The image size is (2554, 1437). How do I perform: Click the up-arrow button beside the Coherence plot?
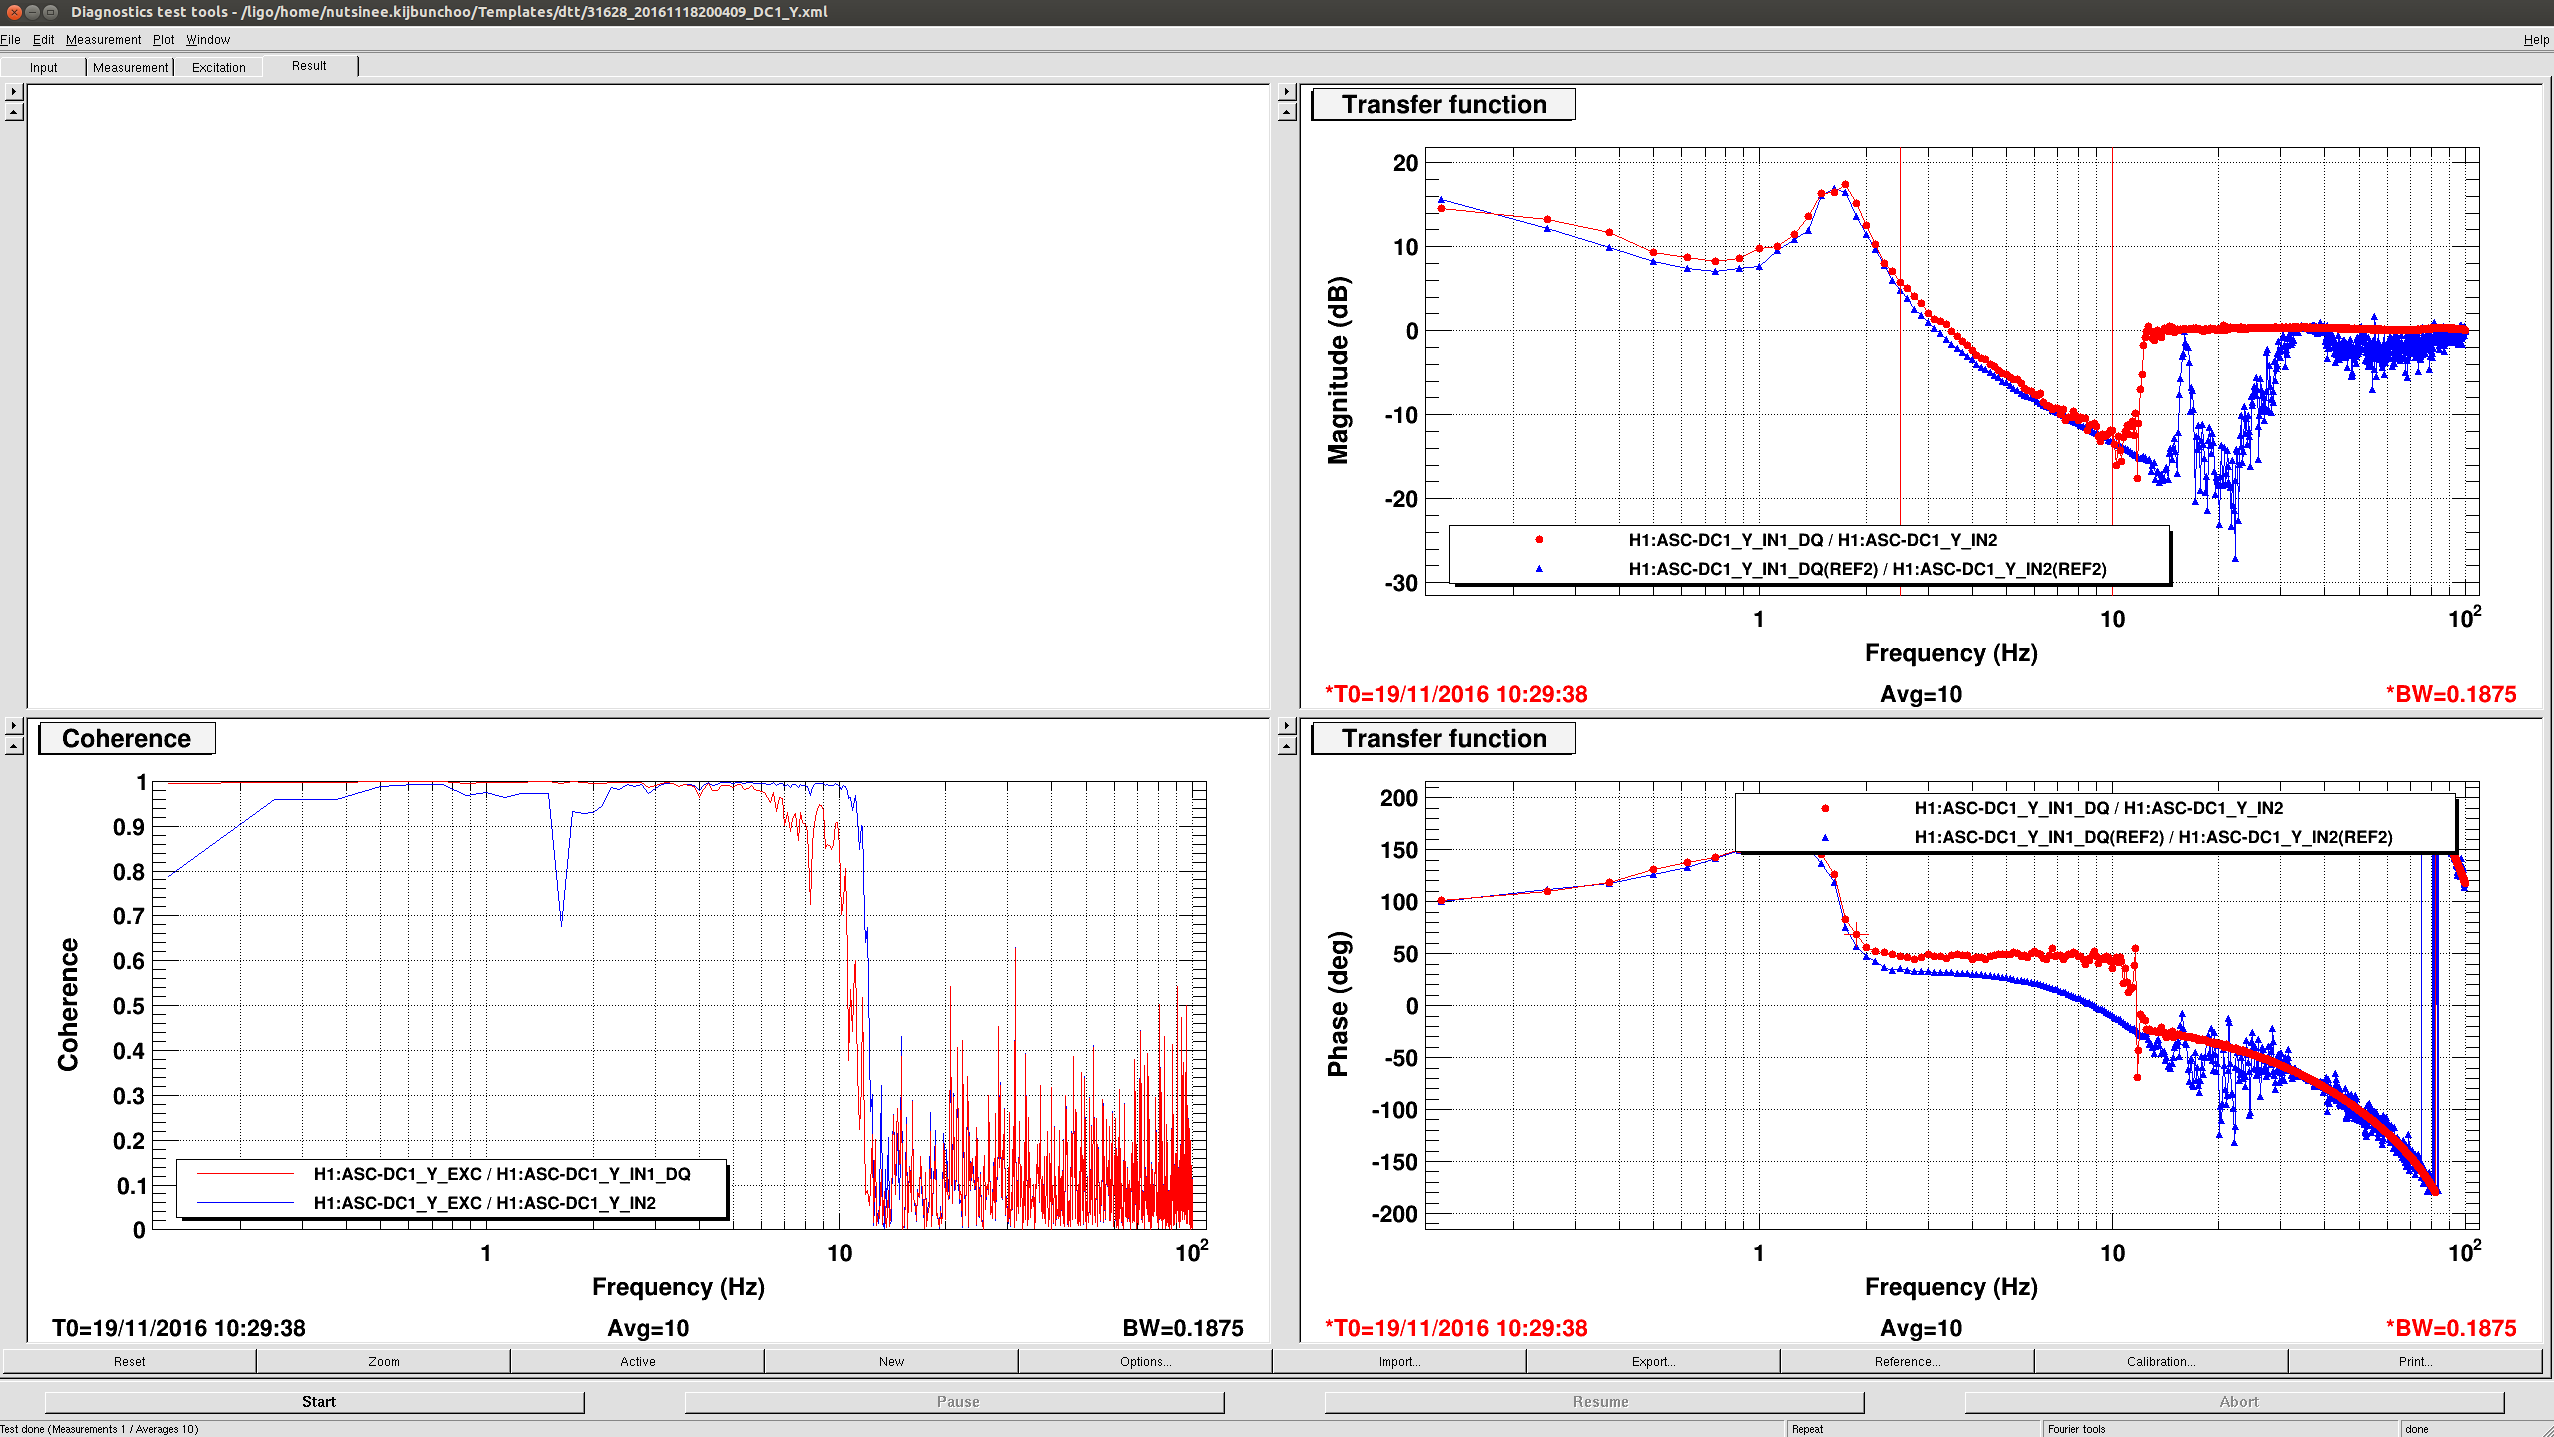13,746
